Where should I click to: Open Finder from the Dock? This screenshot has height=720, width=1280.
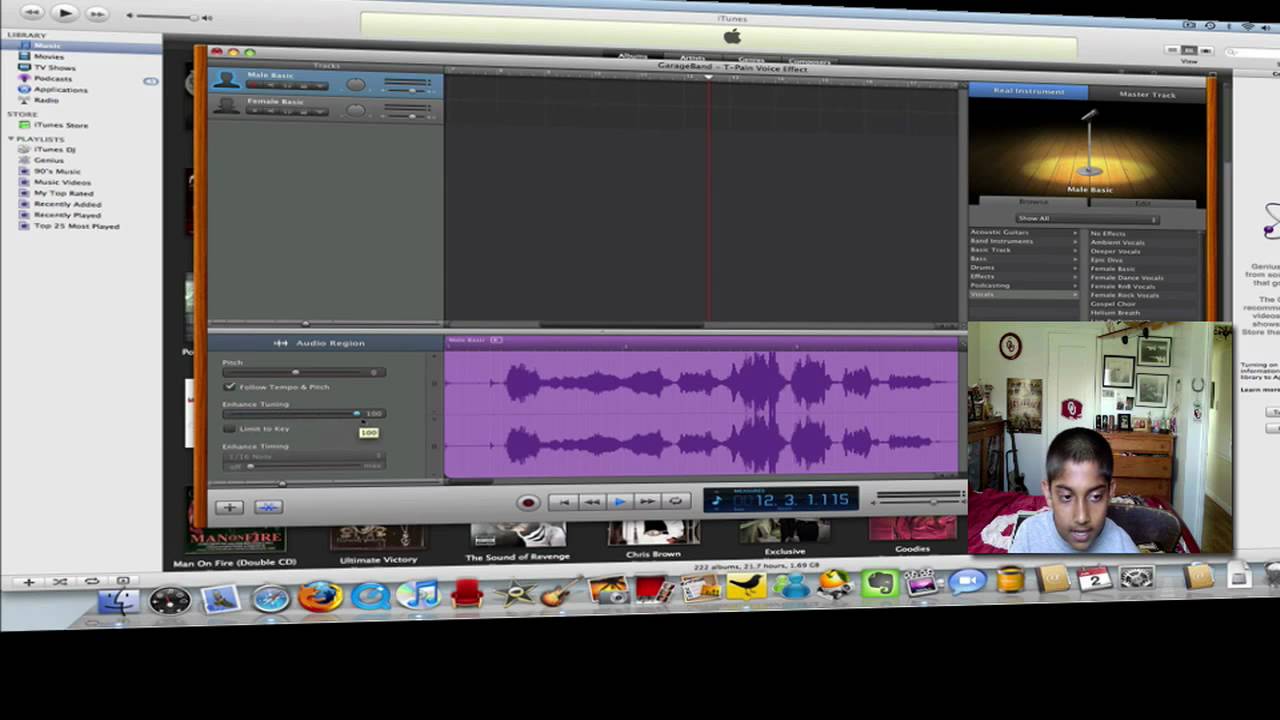coord(118,601)
